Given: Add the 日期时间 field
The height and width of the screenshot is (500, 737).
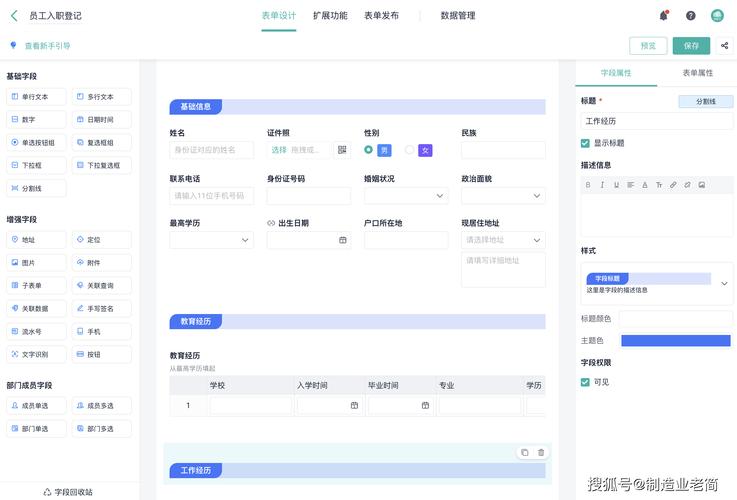Looking at the screenshot, I should tap(102, 120).
